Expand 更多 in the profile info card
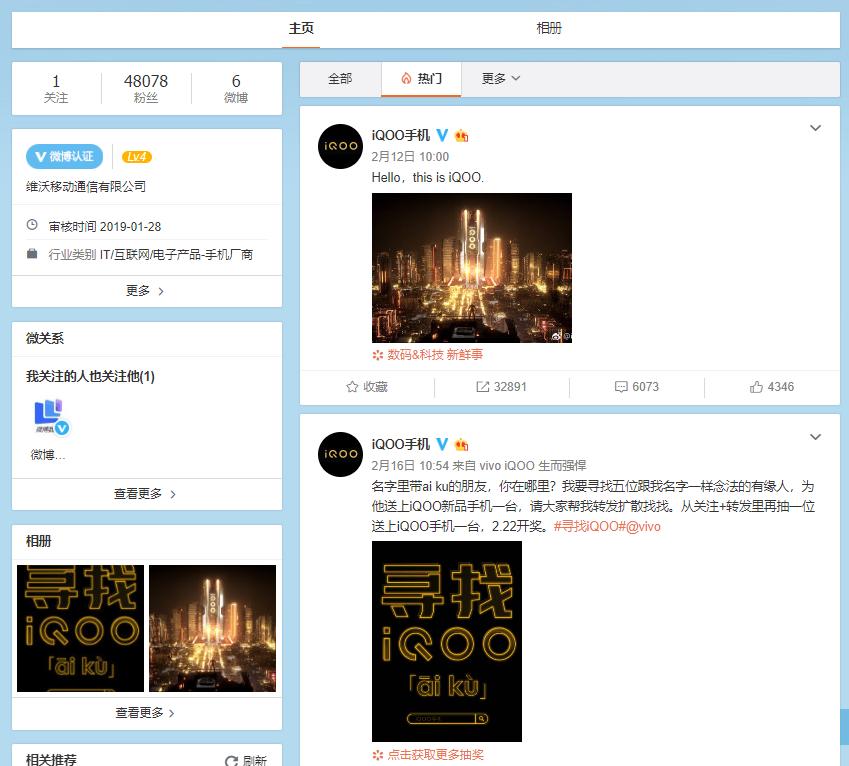The width and height of the screenshot is (849, 766). 146,291
